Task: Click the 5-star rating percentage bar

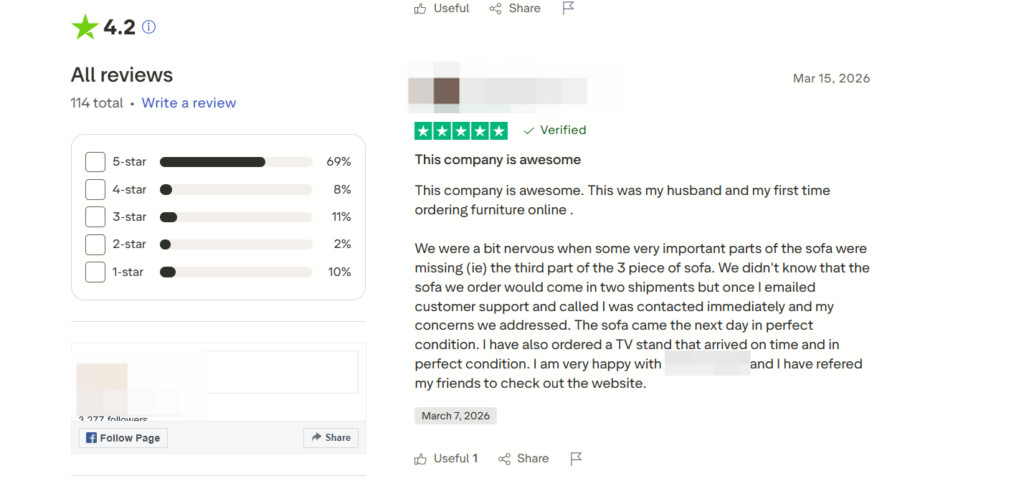Action: 236,162
